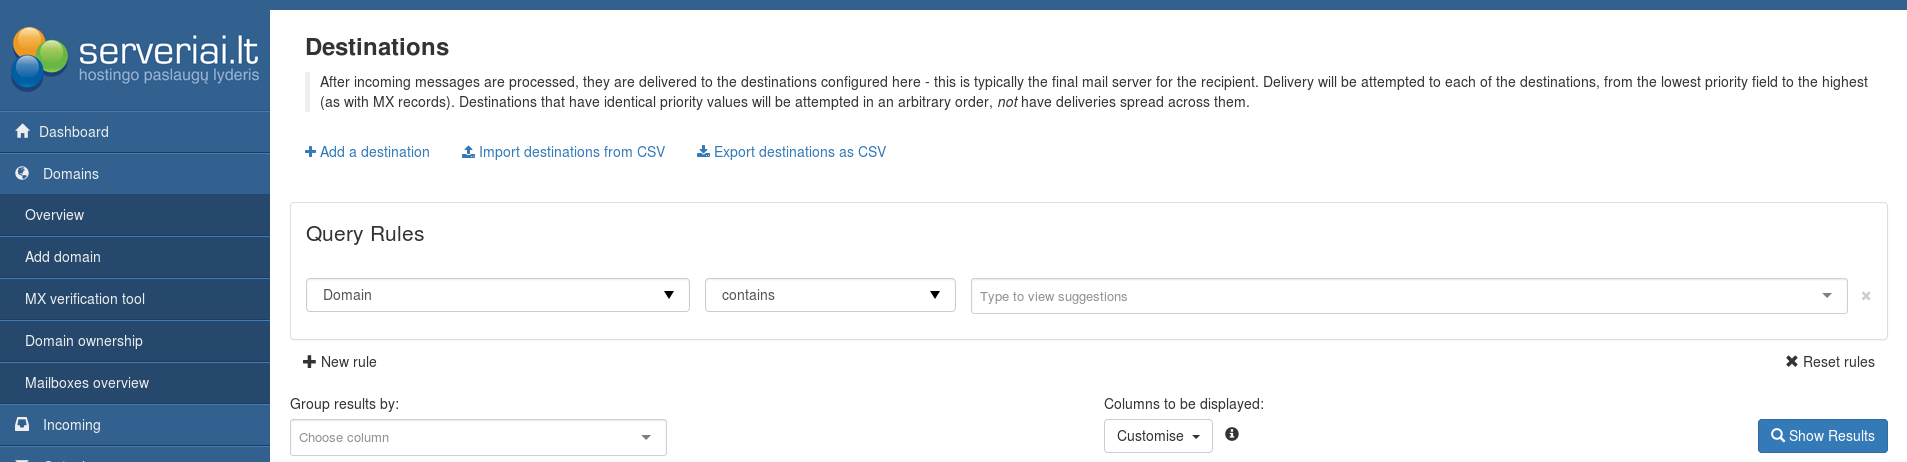Click the Incoming inbox icon
The width and height of the screenshot is (1907, 462).
tap(22, 424)
